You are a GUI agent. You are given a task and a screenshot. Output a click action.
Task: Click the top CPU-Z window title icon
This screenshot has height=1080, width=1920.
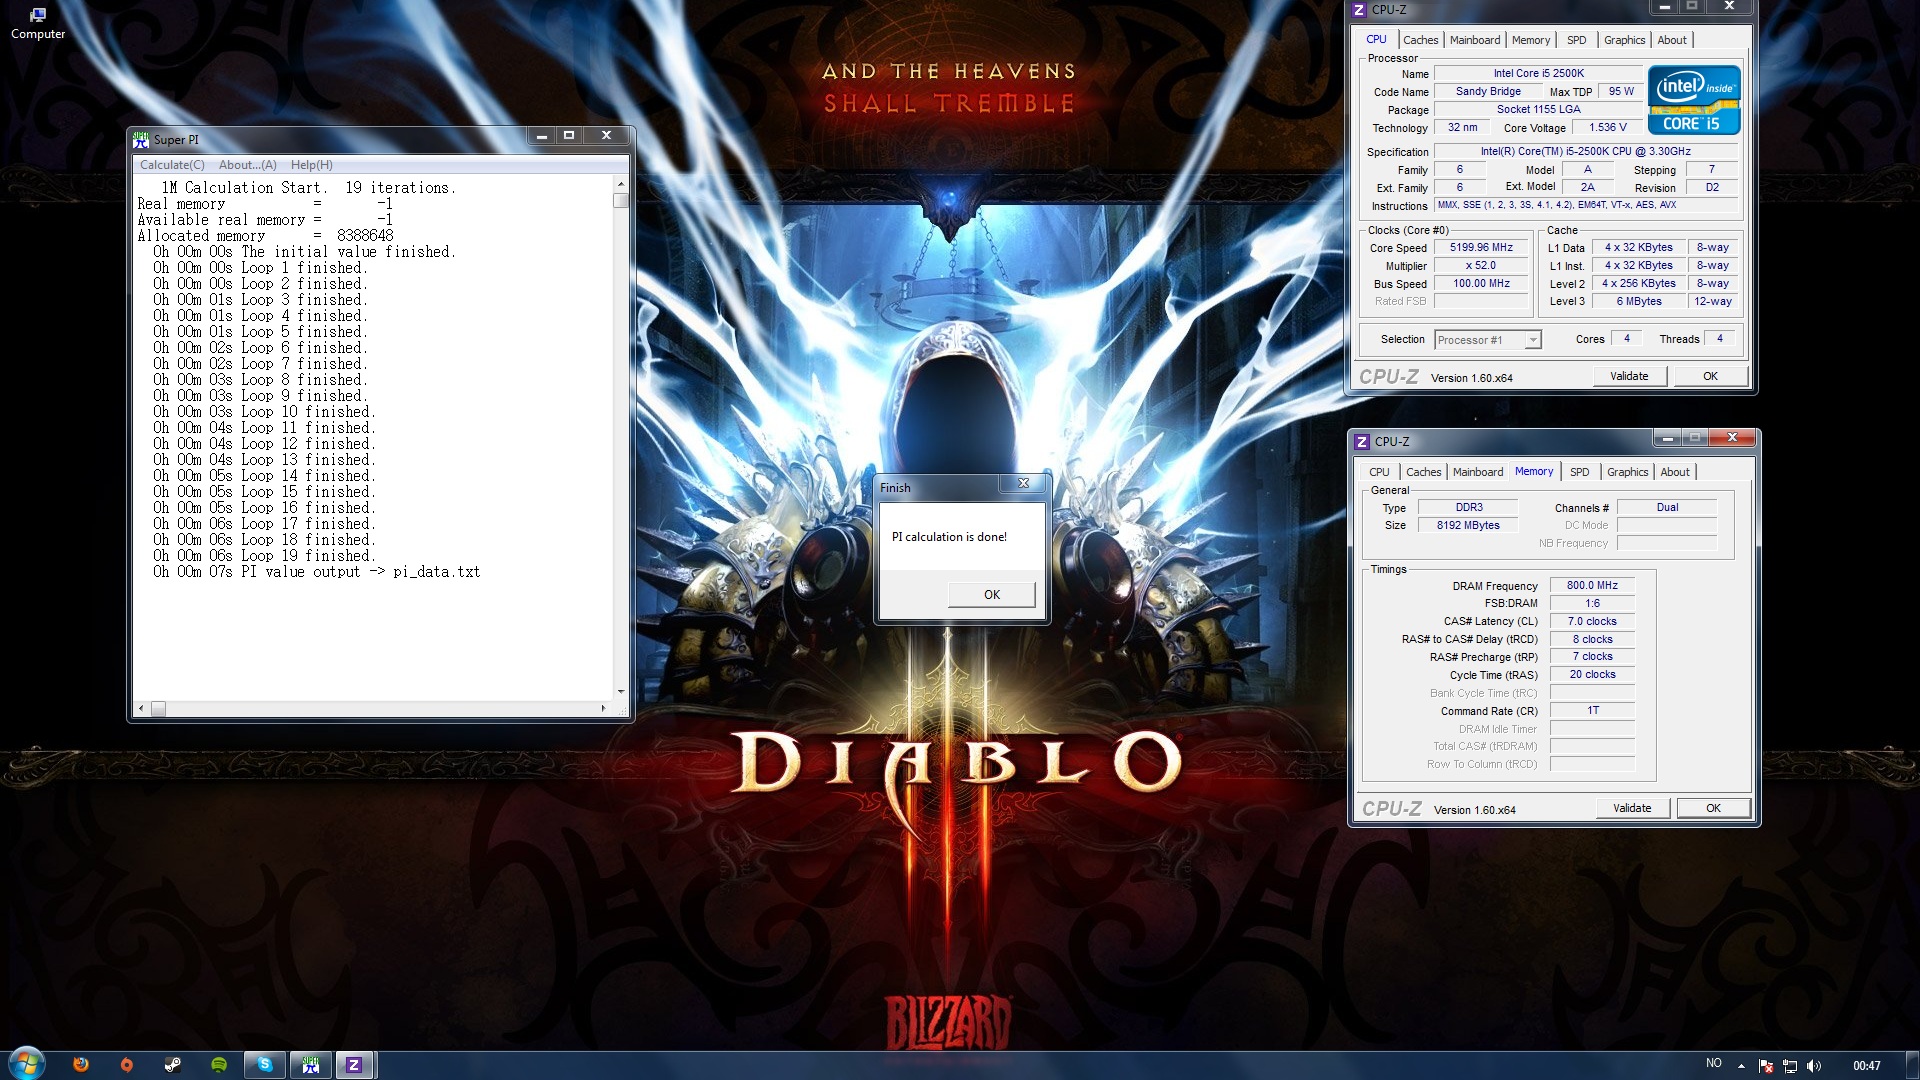(1358, 10)
